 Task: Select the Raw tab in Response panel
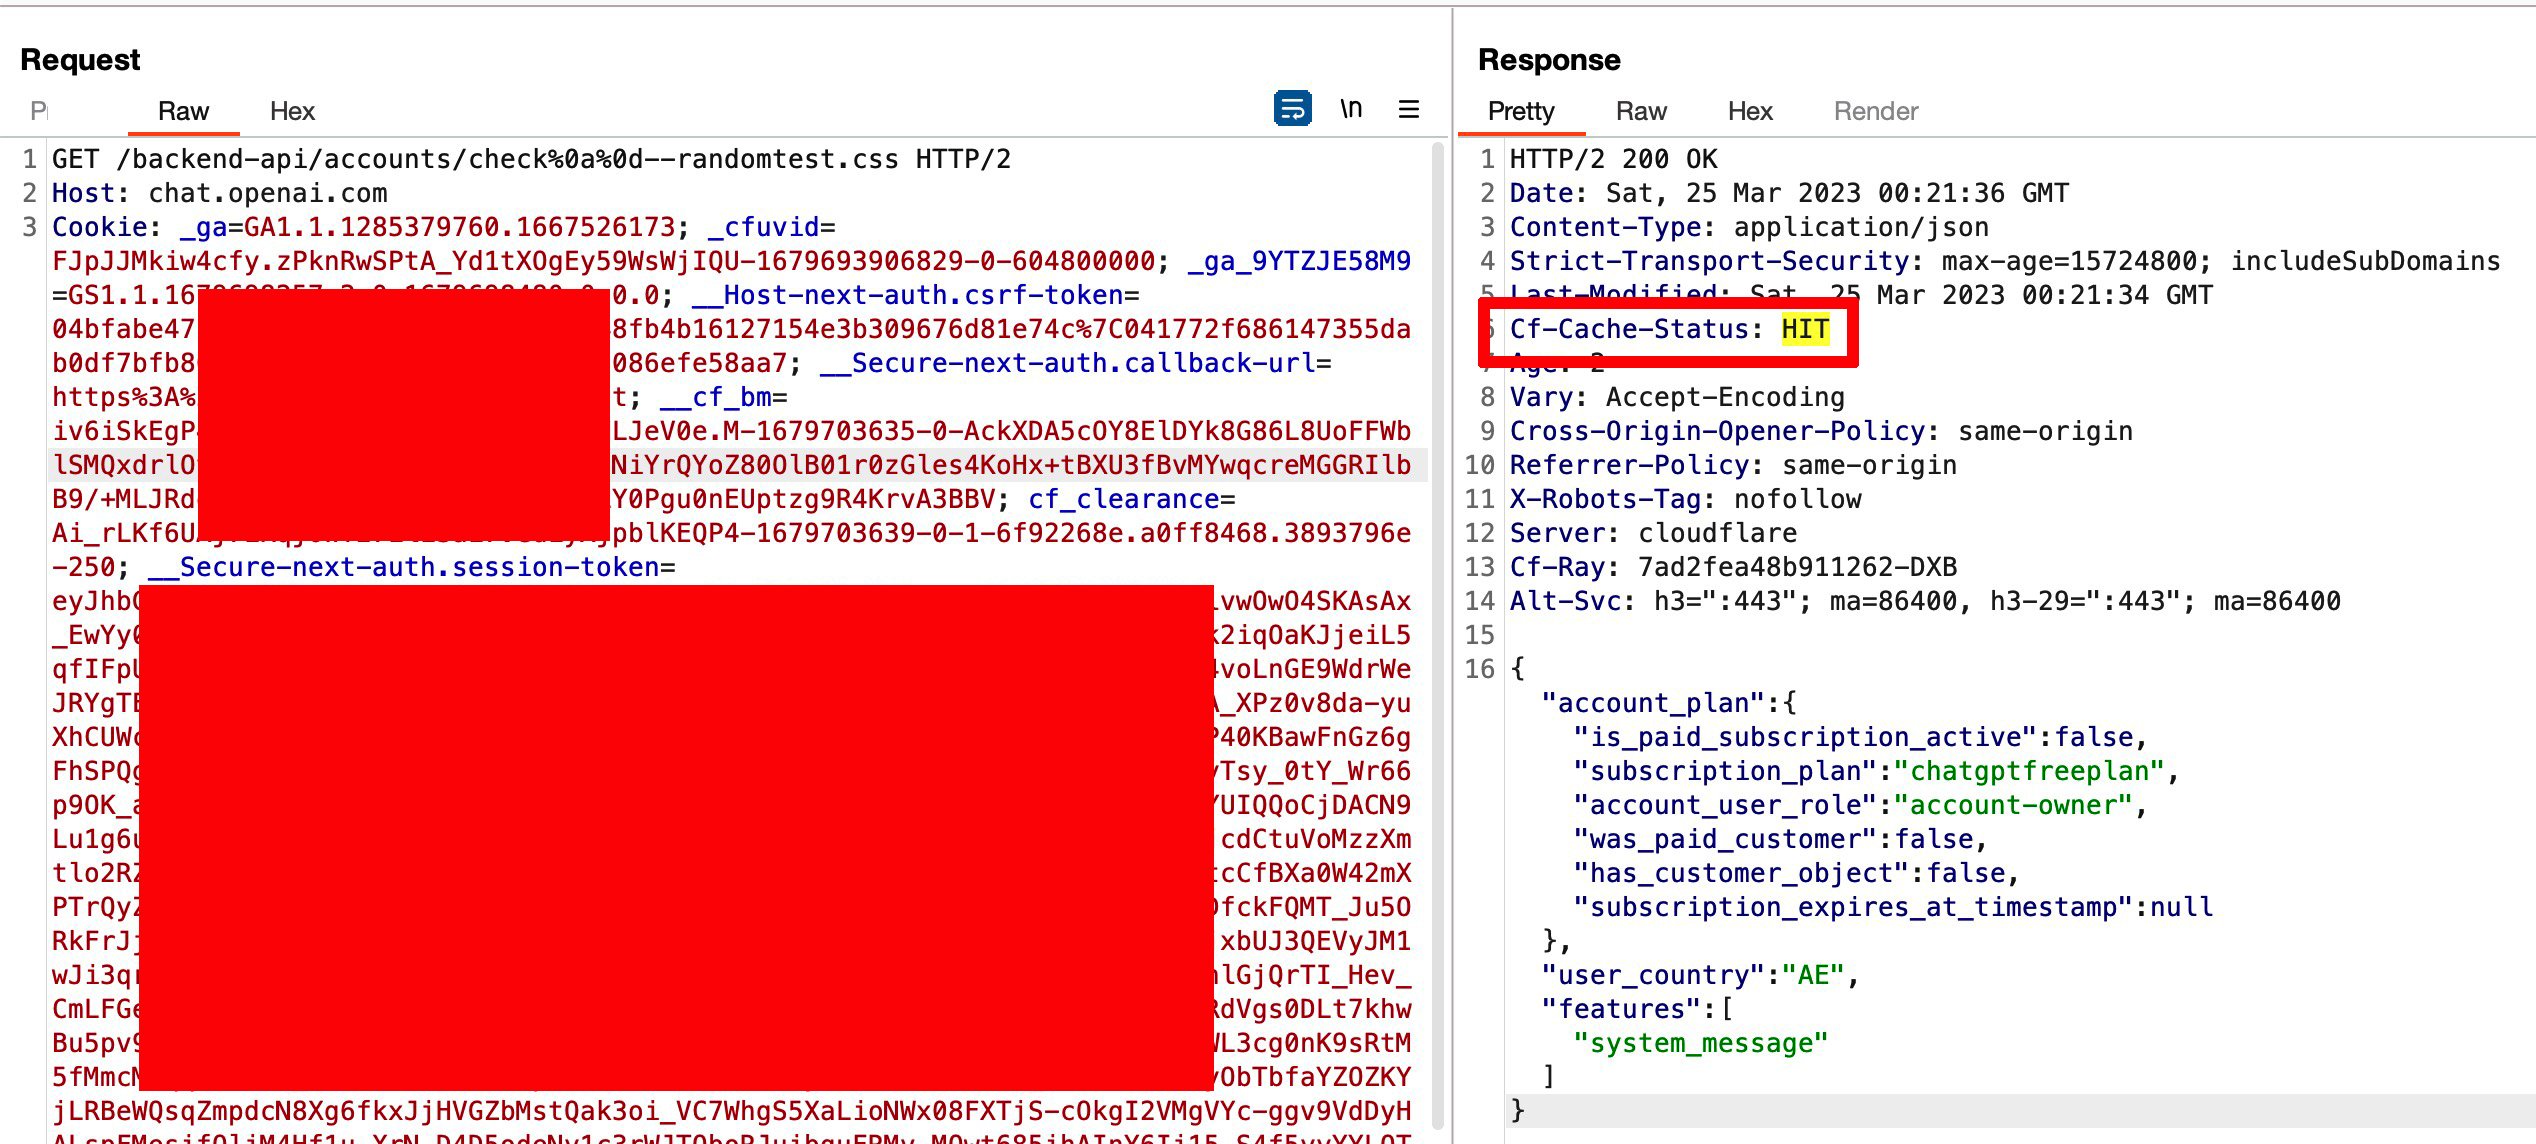click(x=1641, y=111)
